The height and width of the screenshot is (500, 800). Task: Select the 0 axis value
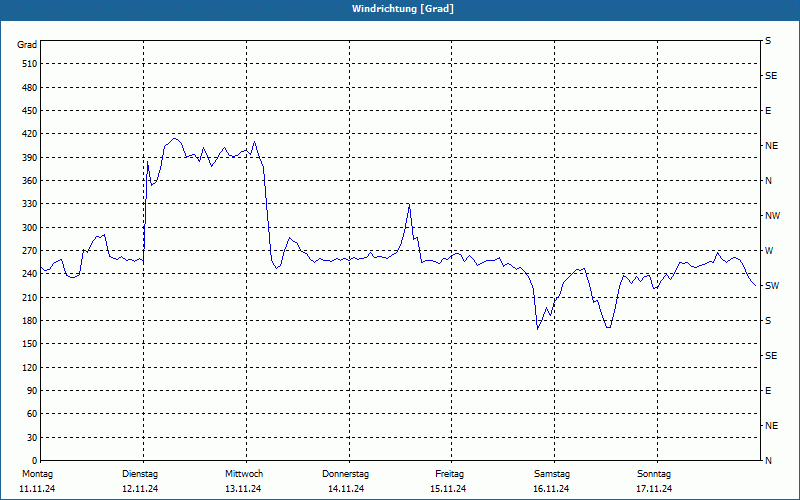35,461
